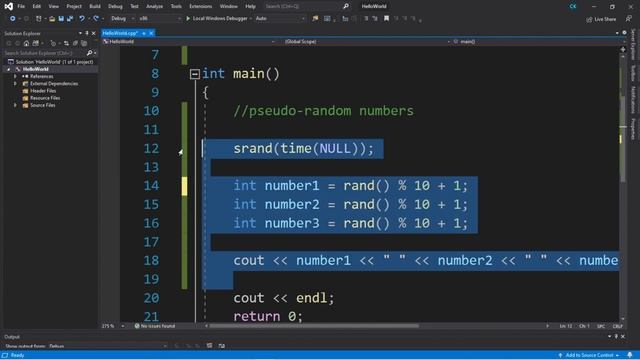640x360 pixels.
Task: Start Local Windows Debugger
Action: pos(217,19)
